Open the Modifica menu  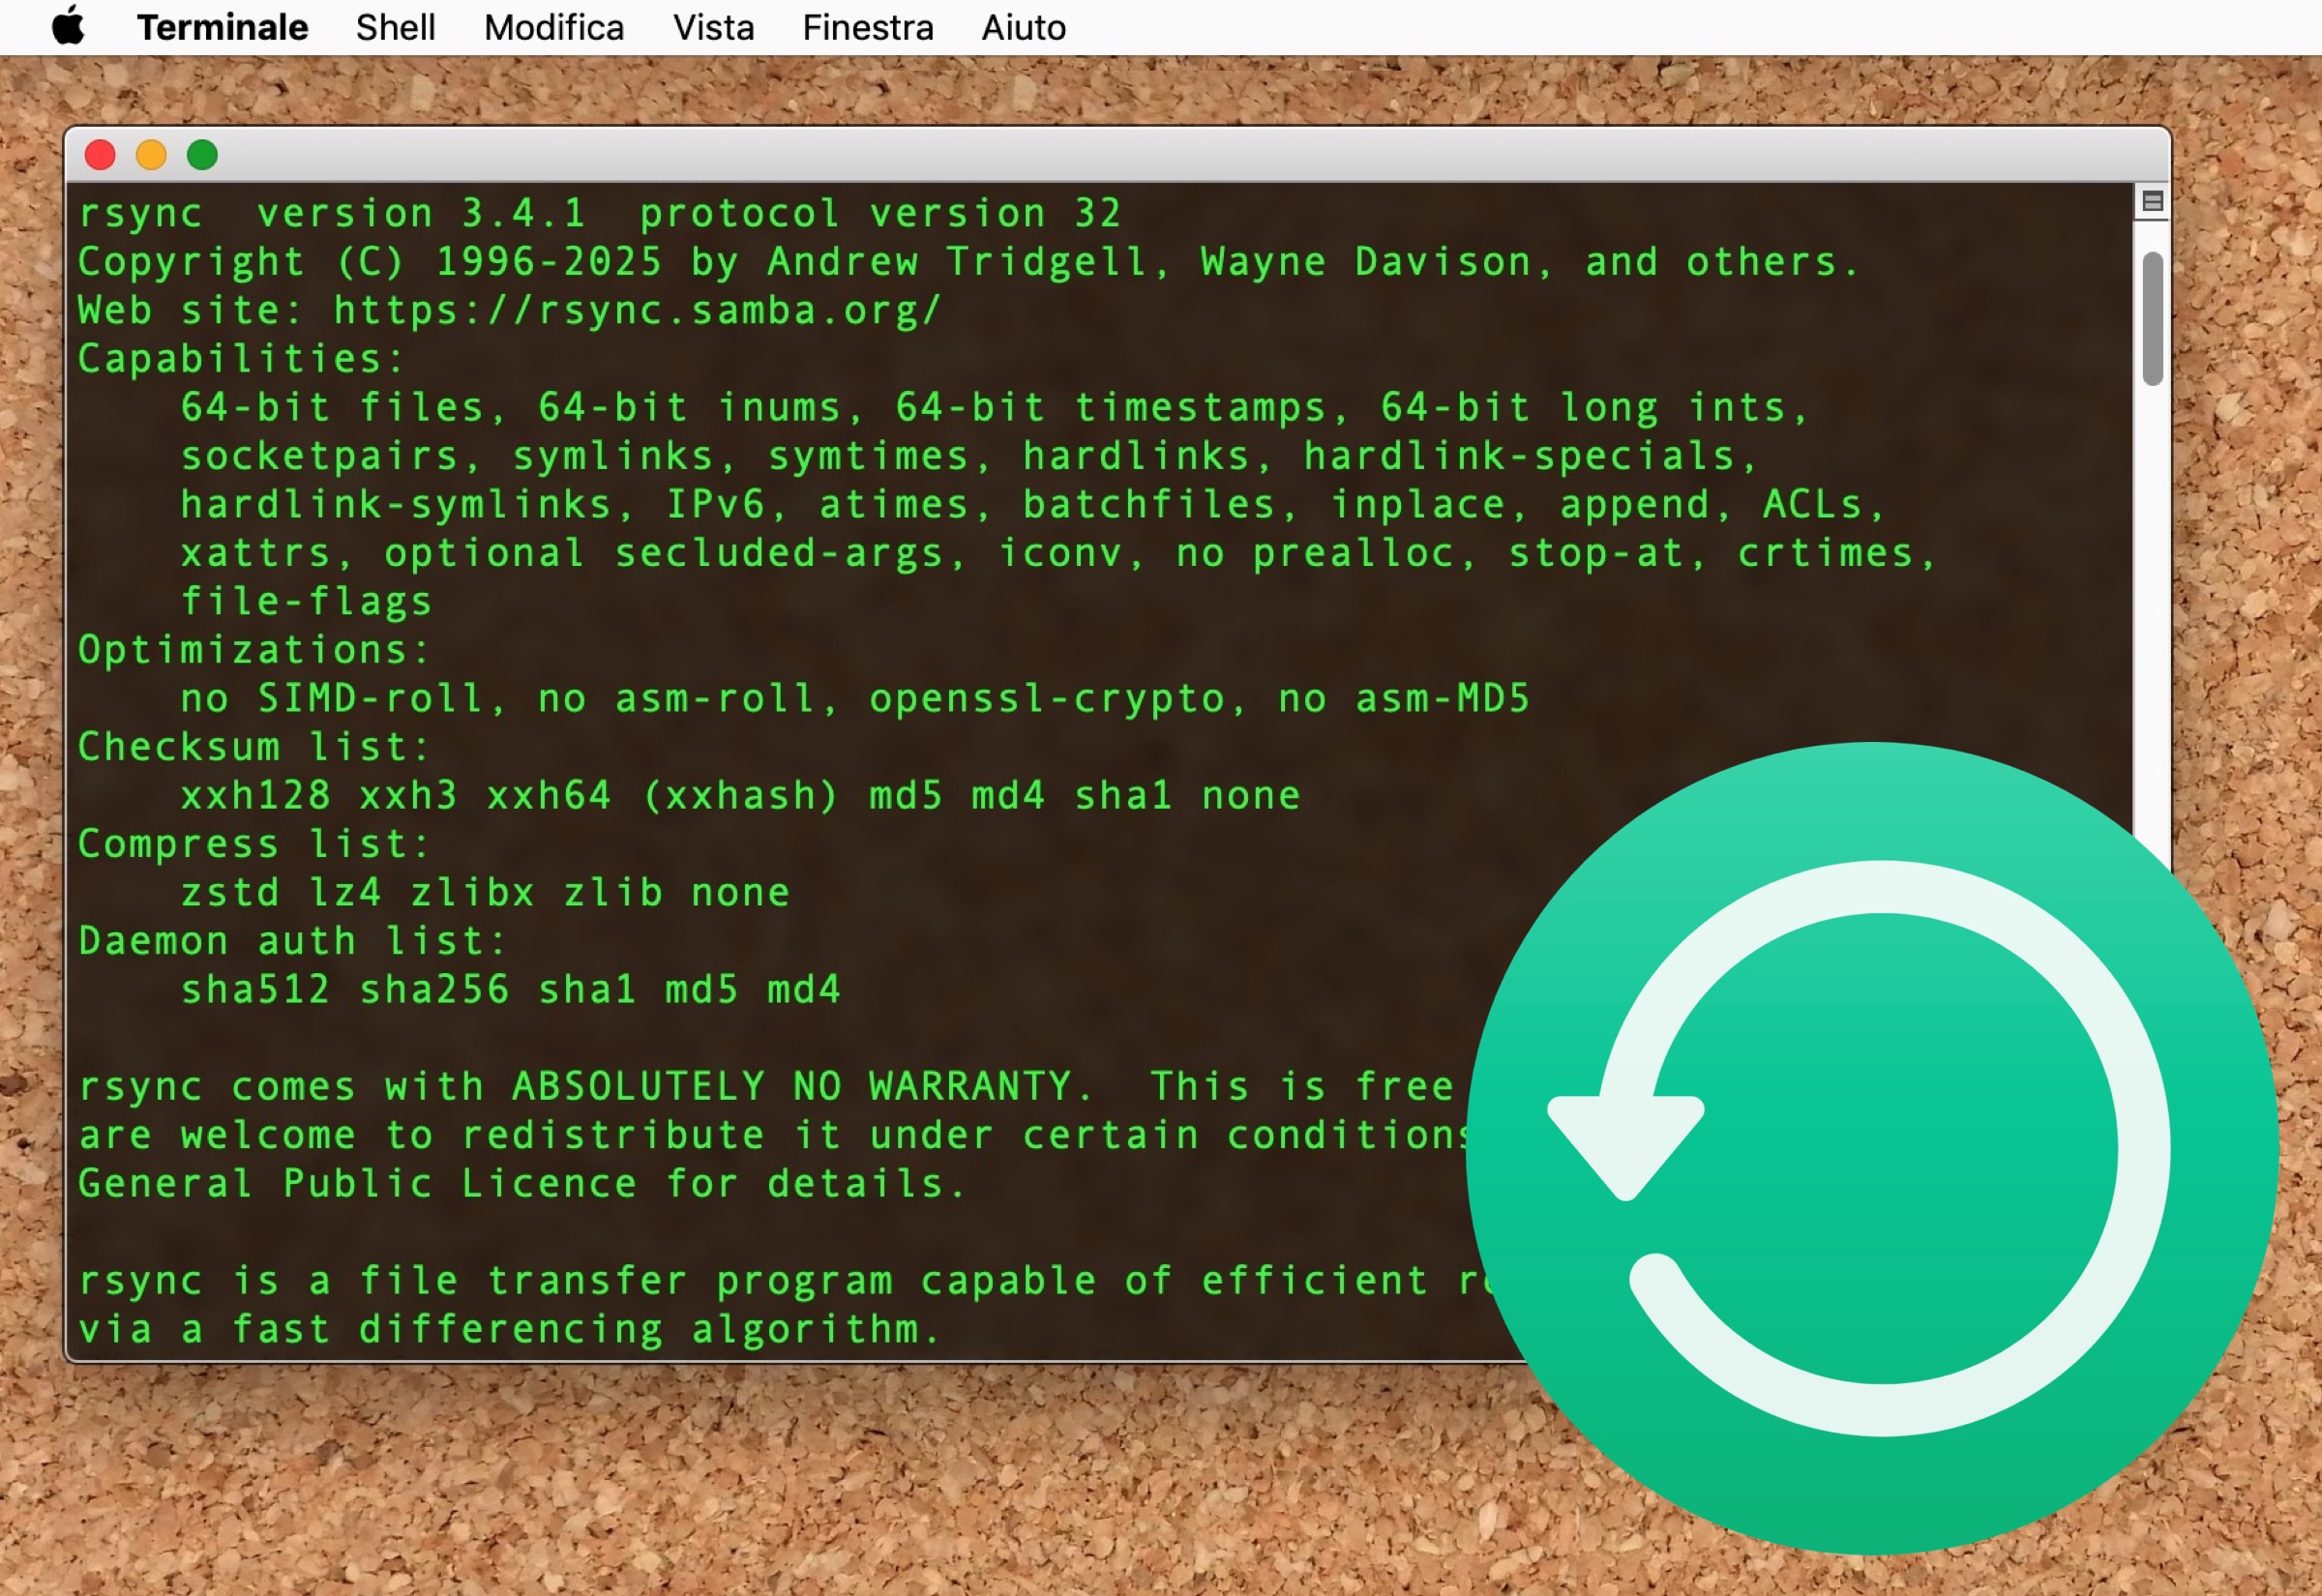pyautogui.click(x=553, y=26)
